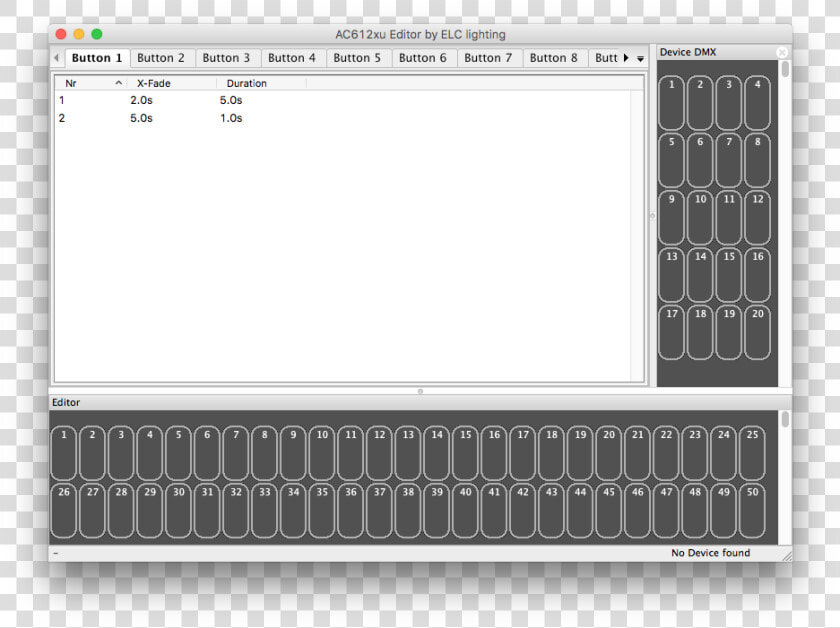Click Editor channel 46 fader

[638, 511]
